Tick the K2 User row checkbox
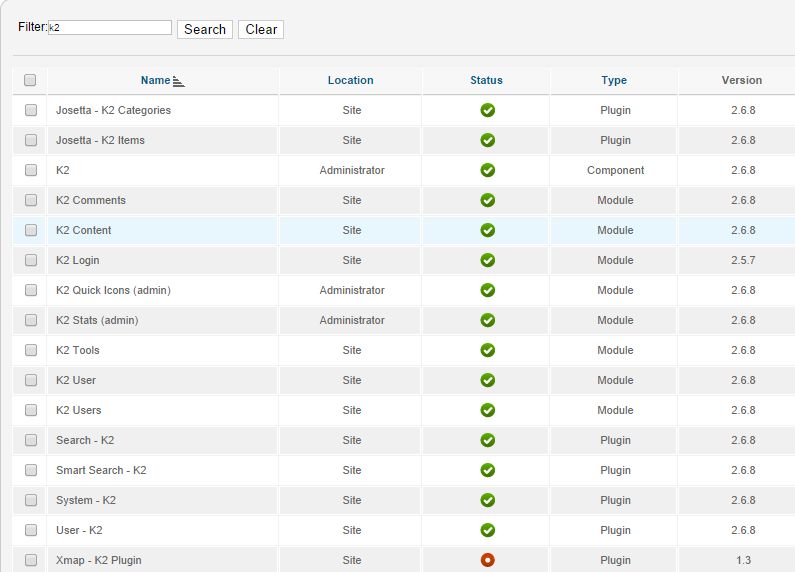Viewport: 795px width, 572px height. [x=31, y=380]
